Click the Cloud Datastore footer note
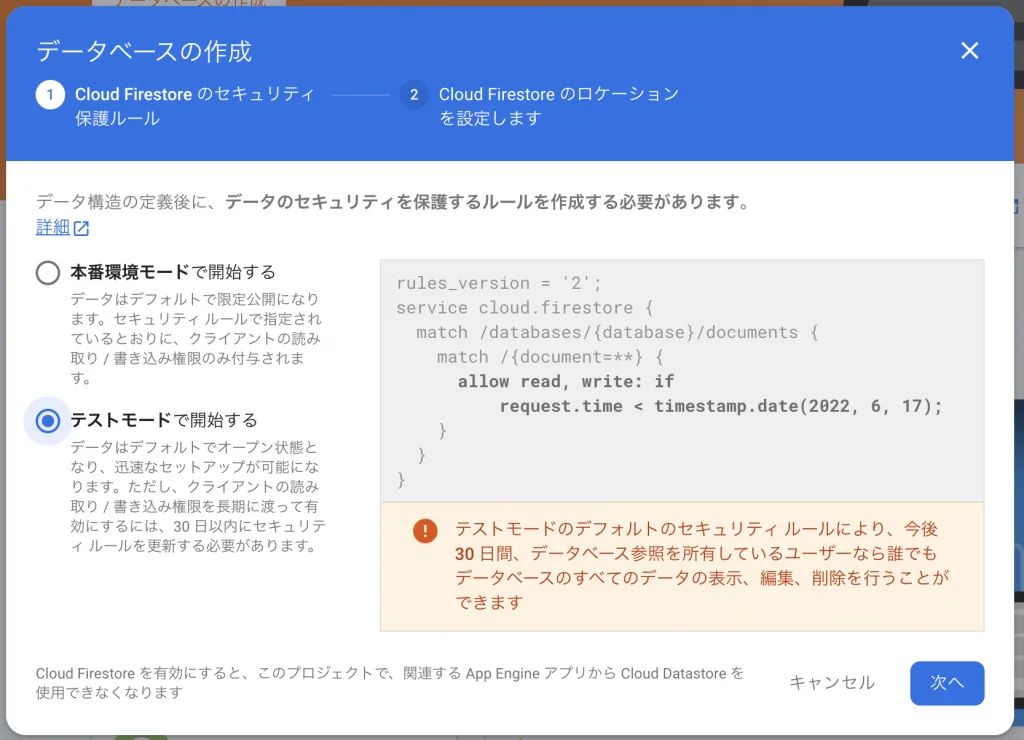This screenshot has width=1024, height=740. point(390,683)
